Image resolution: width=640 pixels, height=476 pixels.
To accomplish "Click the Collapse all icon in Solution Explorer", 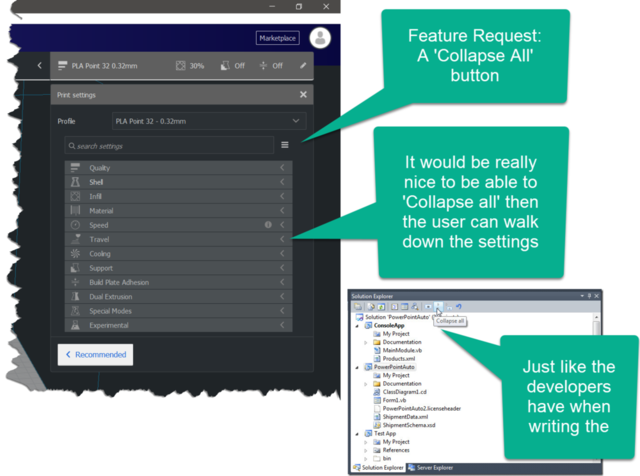I will [x=438, y=305].
